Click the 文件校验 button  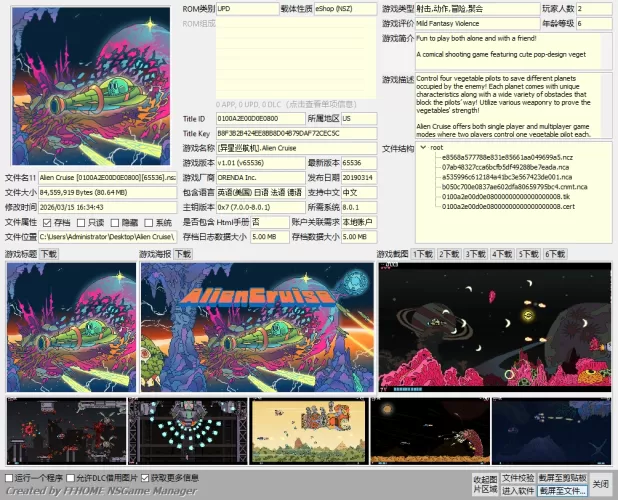coord(518,478)
